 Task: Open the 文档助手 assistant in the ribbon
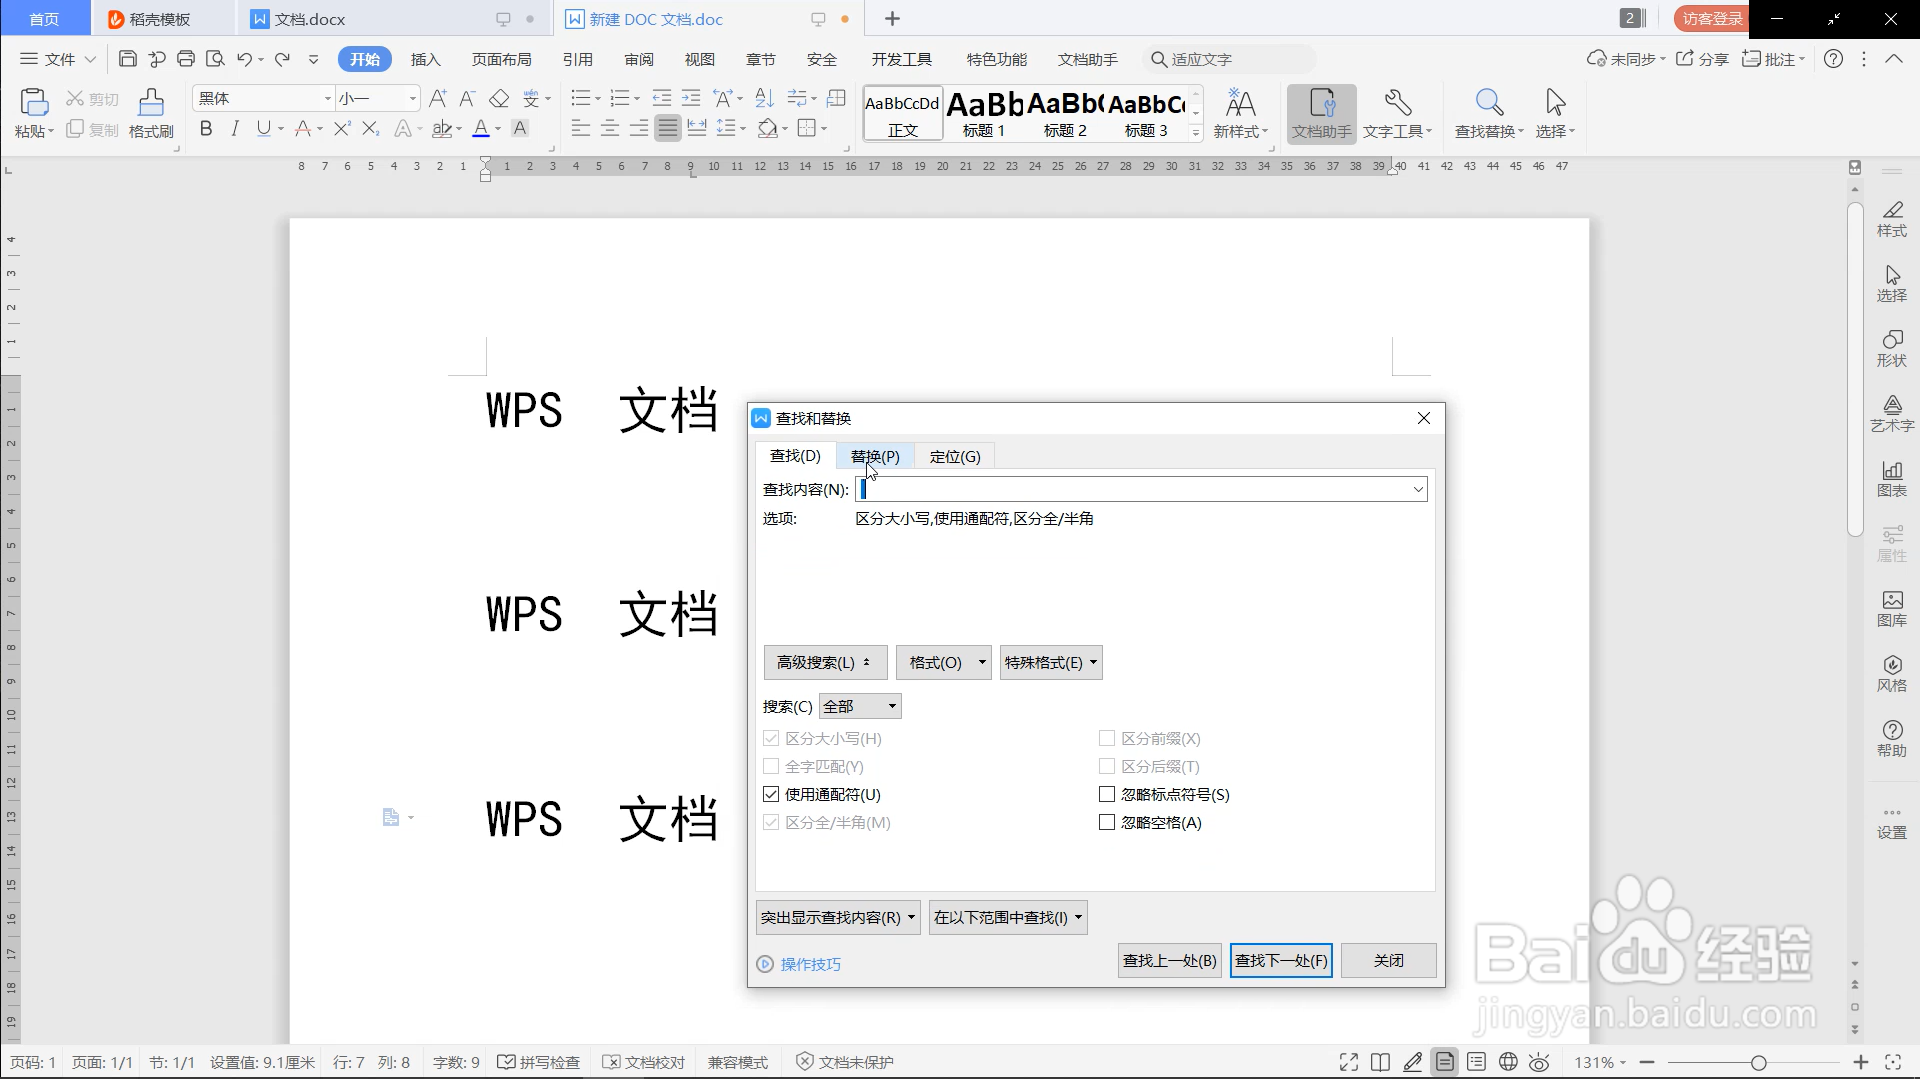1320,112
